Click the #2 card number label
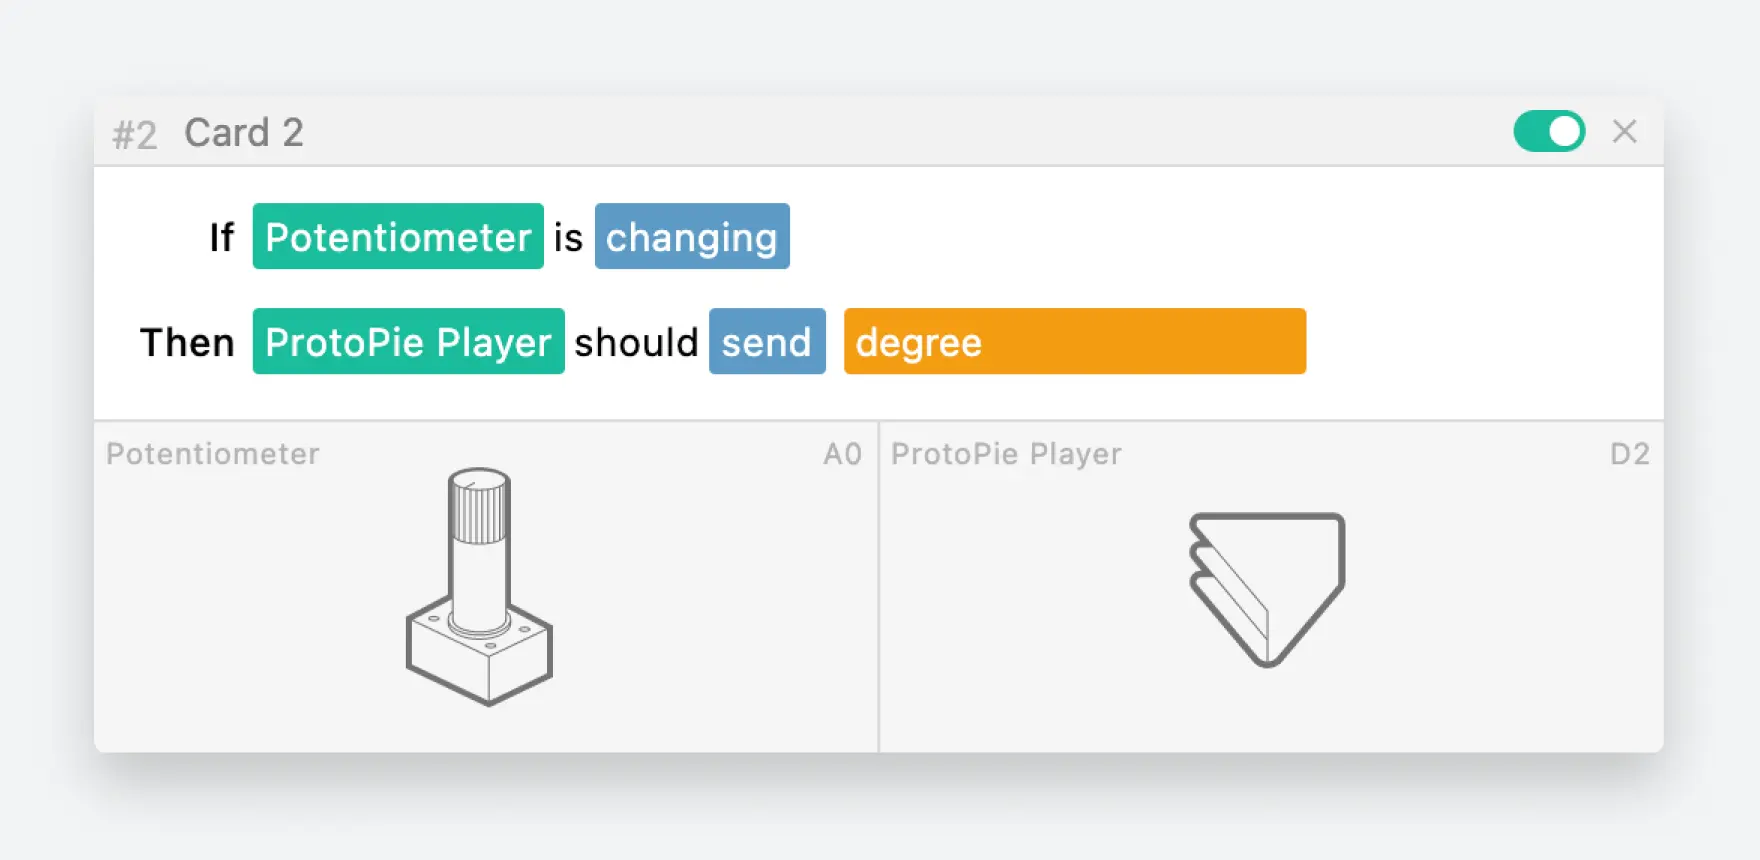This screenshot has height=860, width=1760. coord(135,135)
